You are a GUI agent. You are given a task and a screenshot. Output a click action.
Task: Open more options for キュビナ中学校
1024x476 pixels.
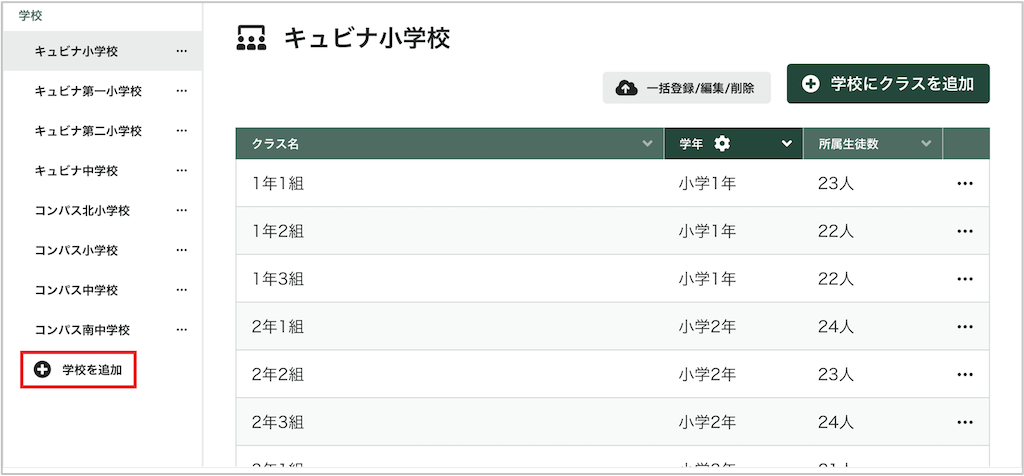182,170
